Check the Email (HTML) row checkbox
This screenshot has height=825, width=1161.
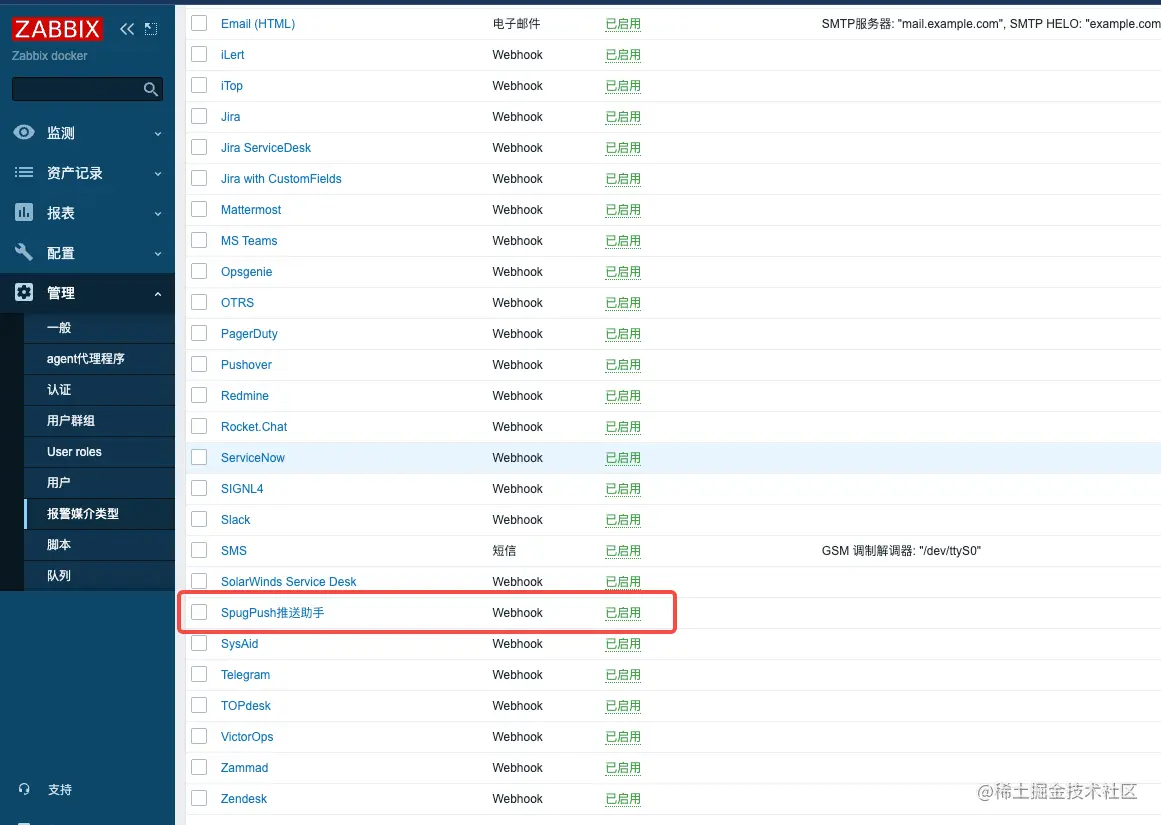click(199, 23)
